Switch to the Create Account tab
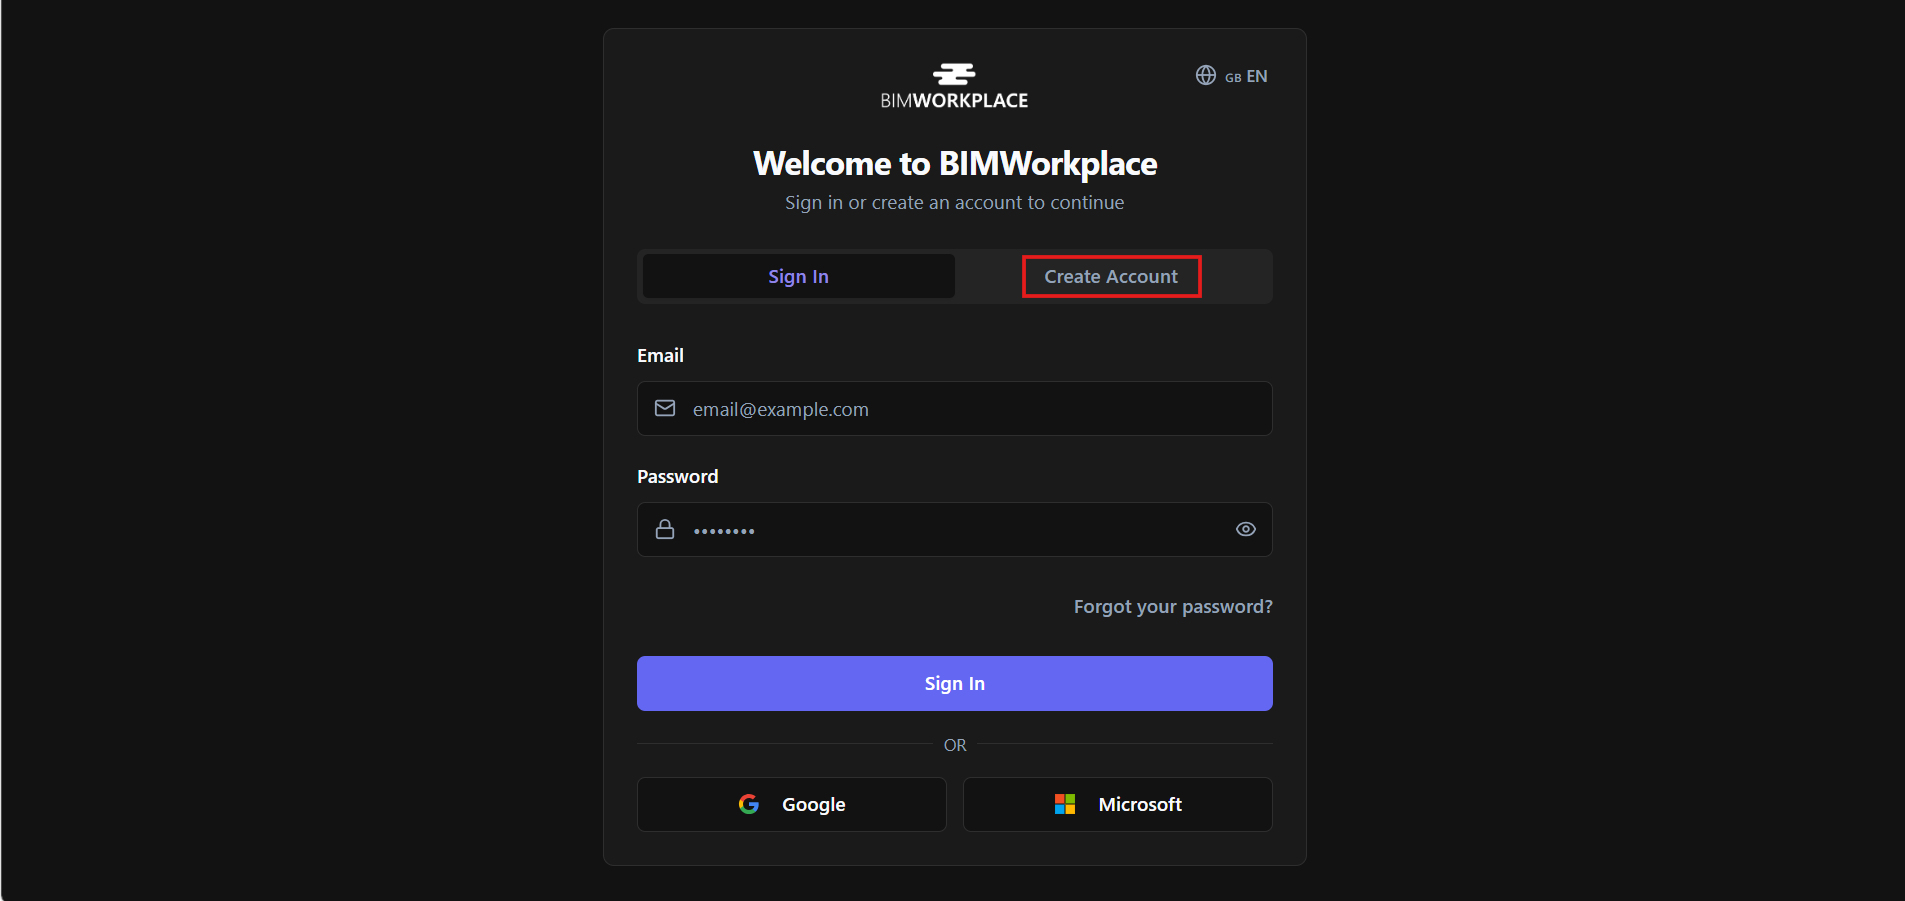 [1111, 276]
